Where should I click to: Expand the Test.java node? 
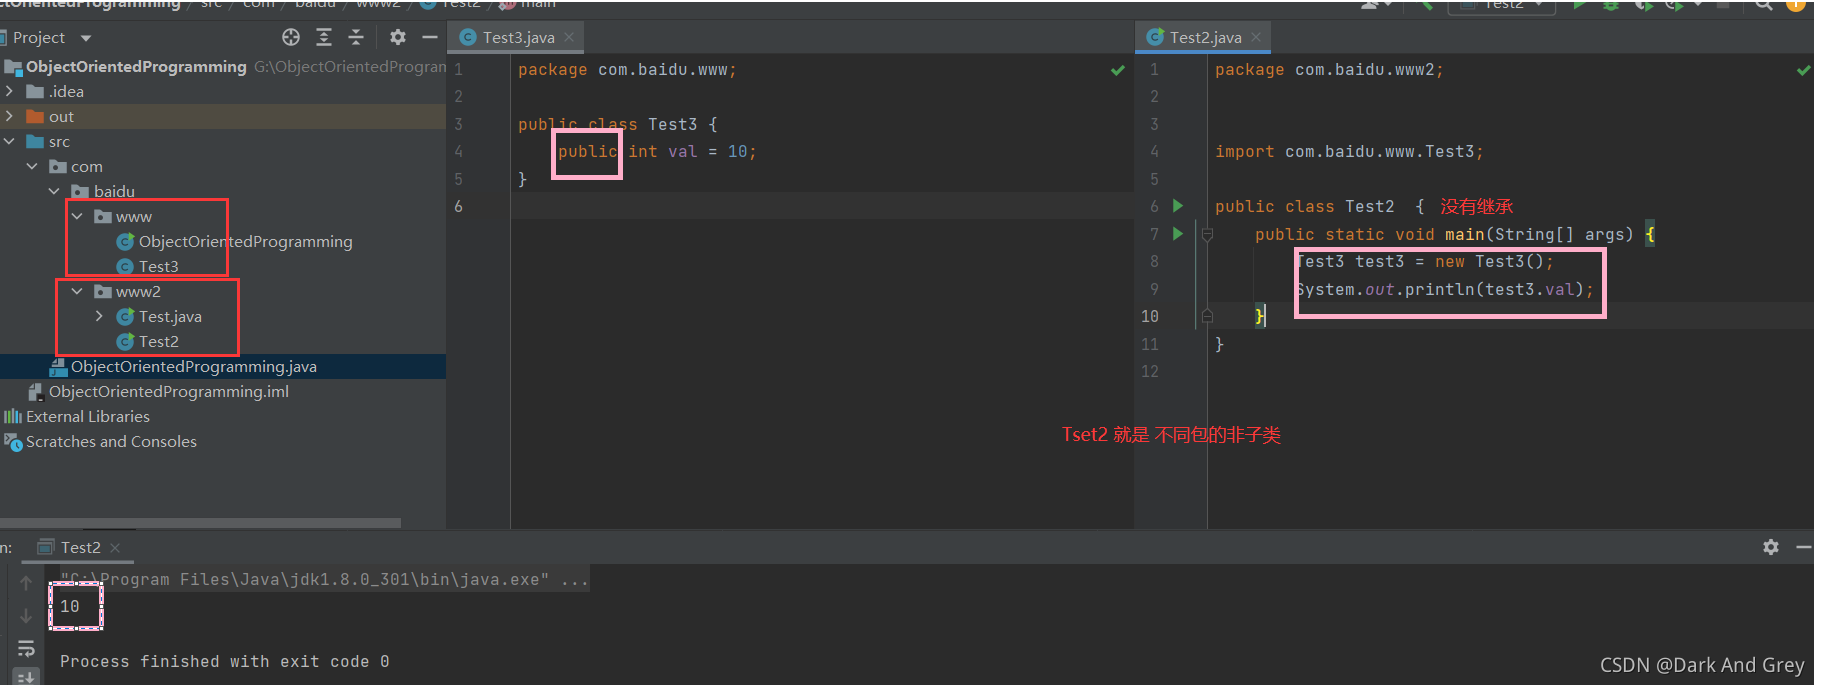click(x=99, y=316)
